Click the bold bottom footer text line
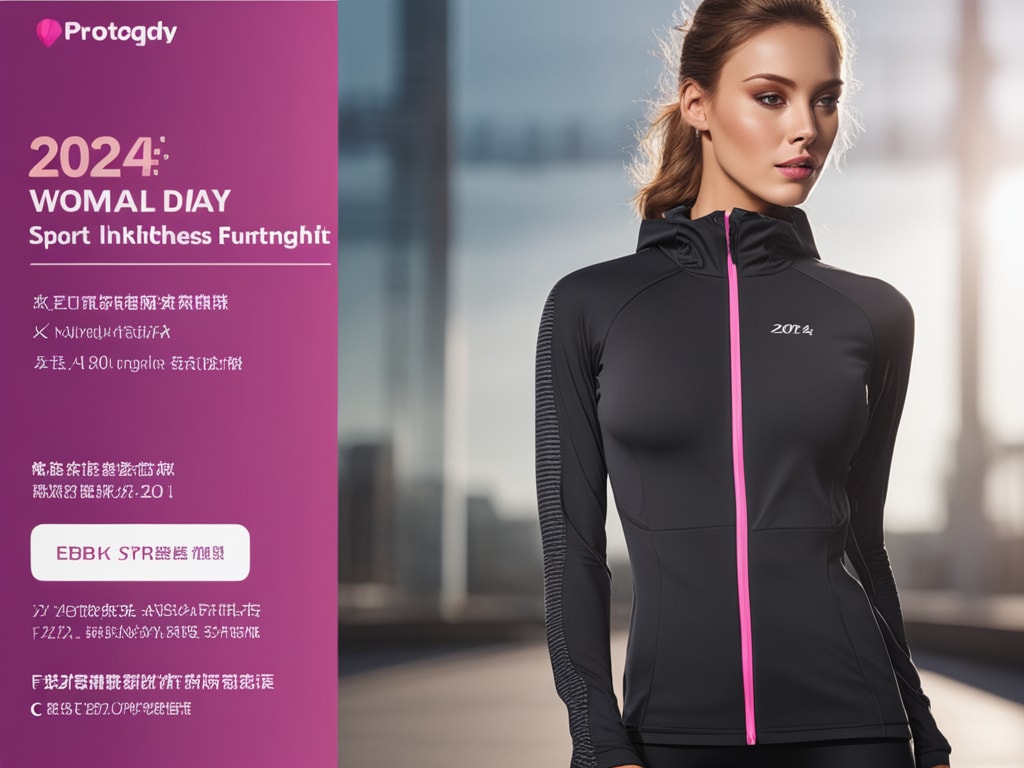 (x=153, y=682)
